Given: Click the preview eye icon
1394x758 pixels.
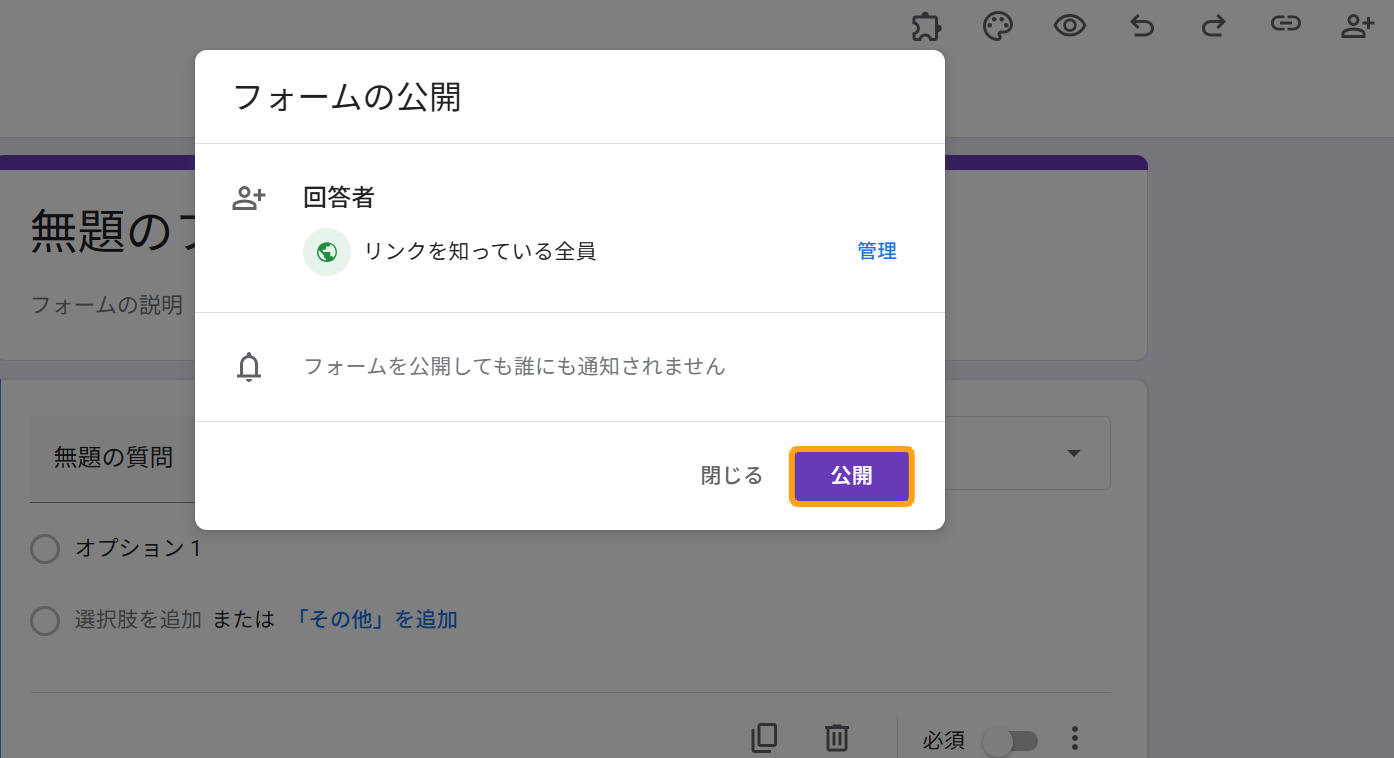Looking at the screenshot, I should [x=1070, y=27].
